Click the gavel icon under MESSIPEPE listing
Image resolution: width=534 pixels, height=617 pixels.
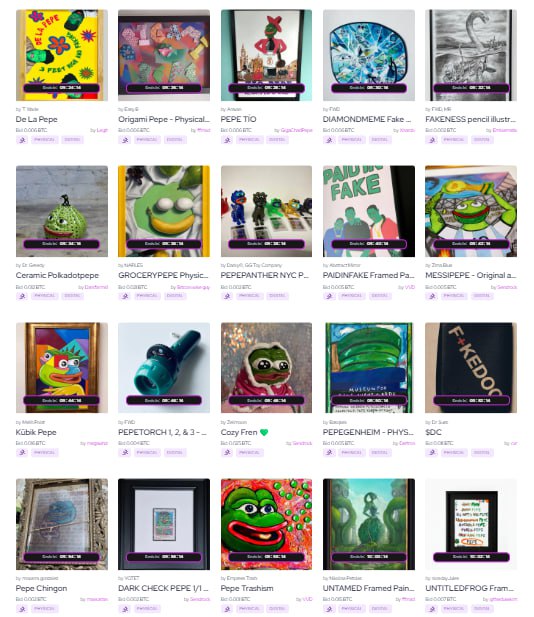[x=431, y=296]
